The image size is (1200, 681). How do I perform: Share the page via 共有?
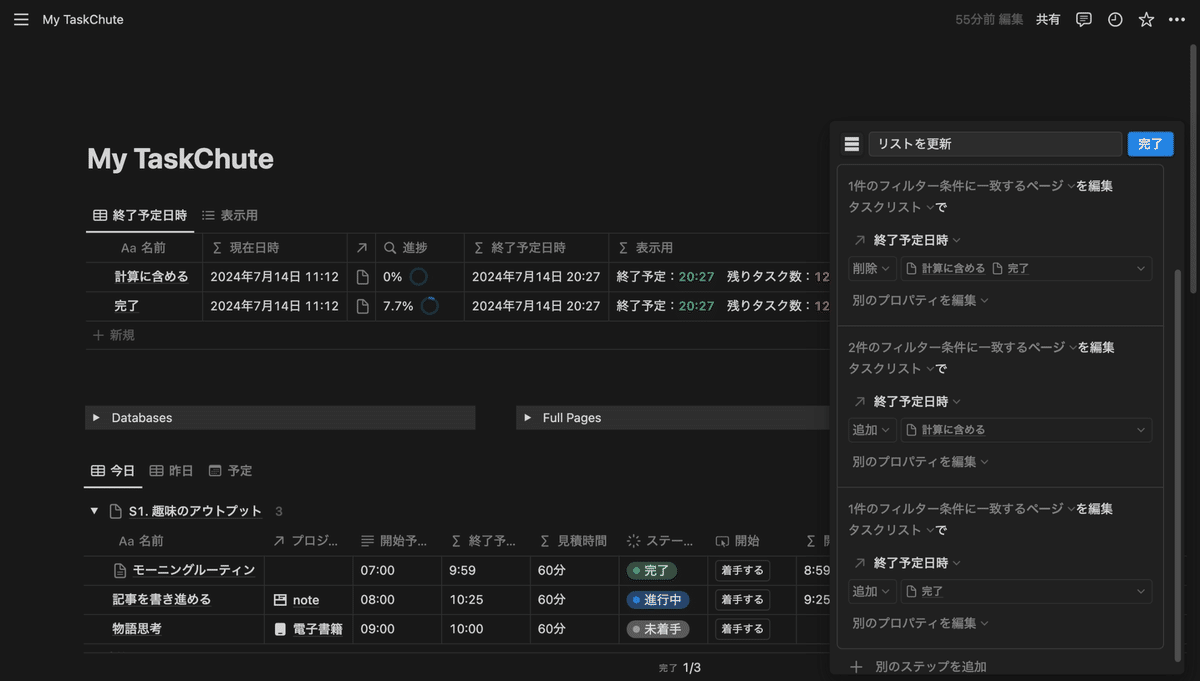click(1048, 19)
